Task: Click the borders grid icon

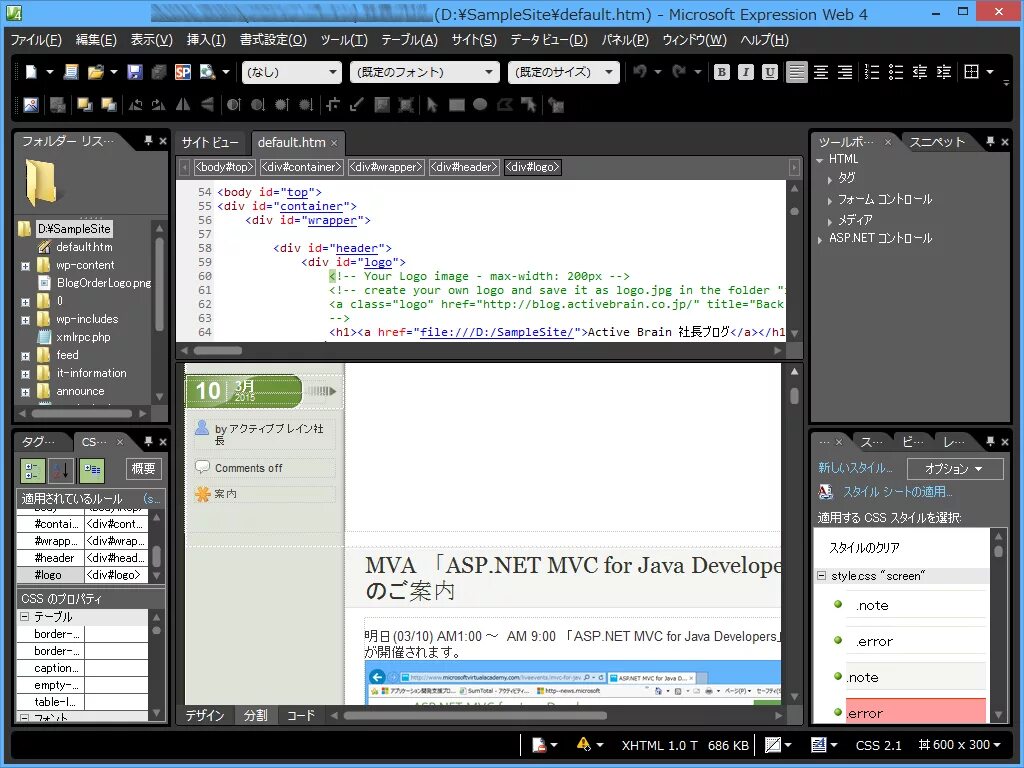Action: coord(972,72)
